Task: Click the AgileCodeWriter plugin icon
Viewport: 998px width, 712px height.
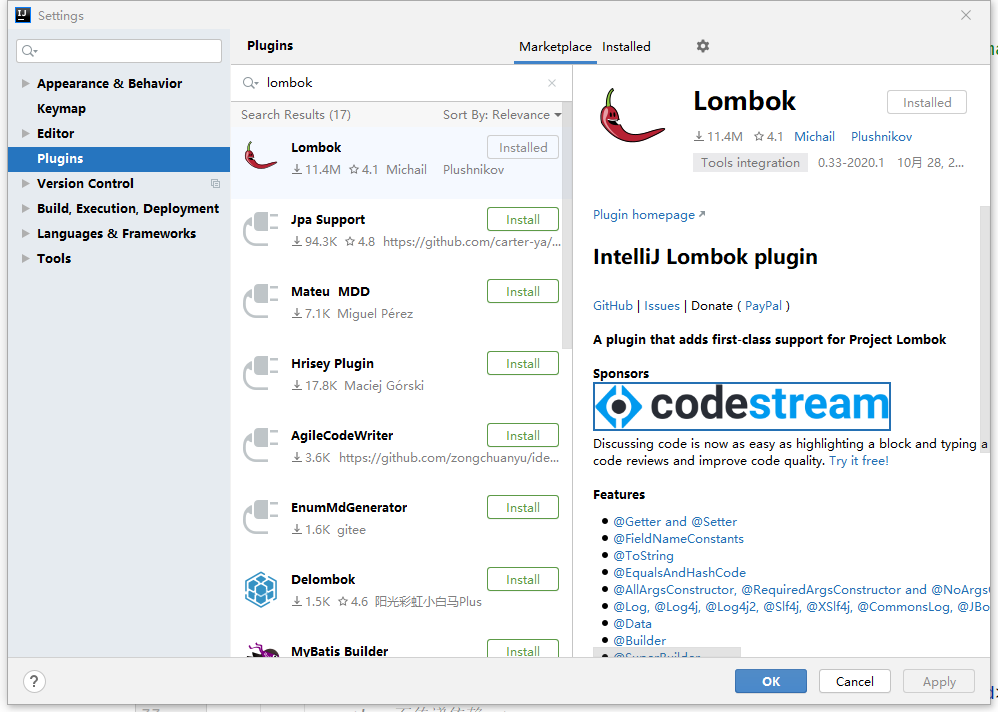Action: pyautogui.click(x=261, y=444)
